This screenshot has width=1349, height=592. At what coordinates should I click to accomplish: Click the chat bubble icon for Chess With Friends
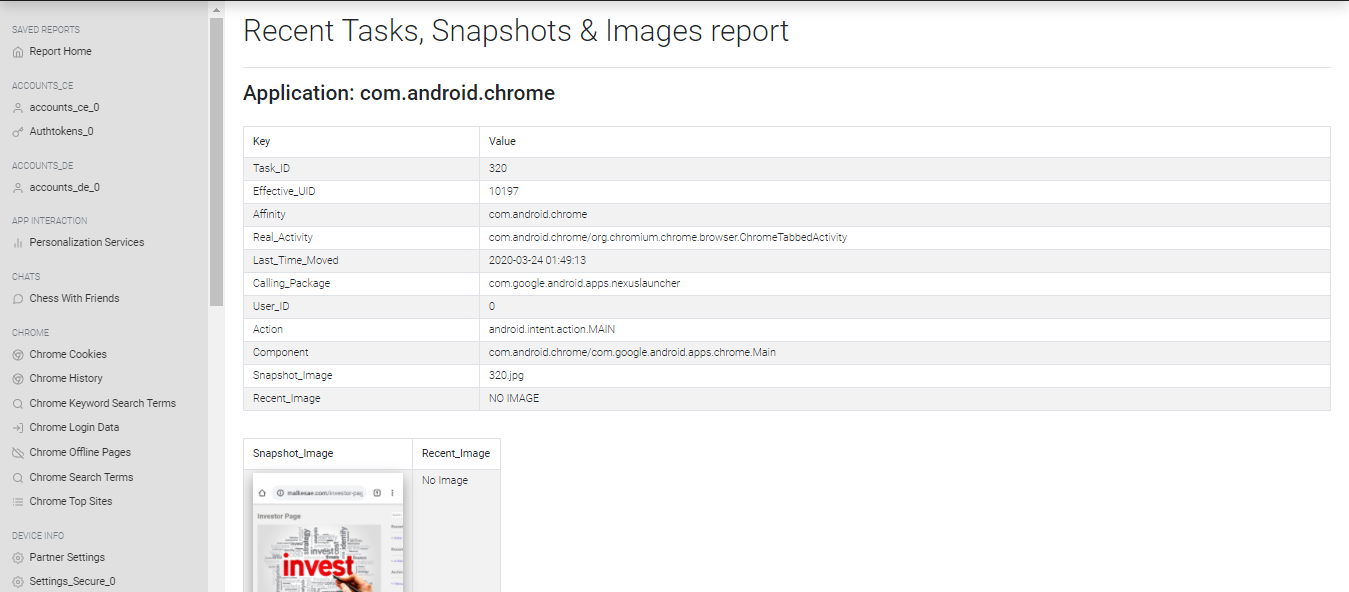coord(18,299)
